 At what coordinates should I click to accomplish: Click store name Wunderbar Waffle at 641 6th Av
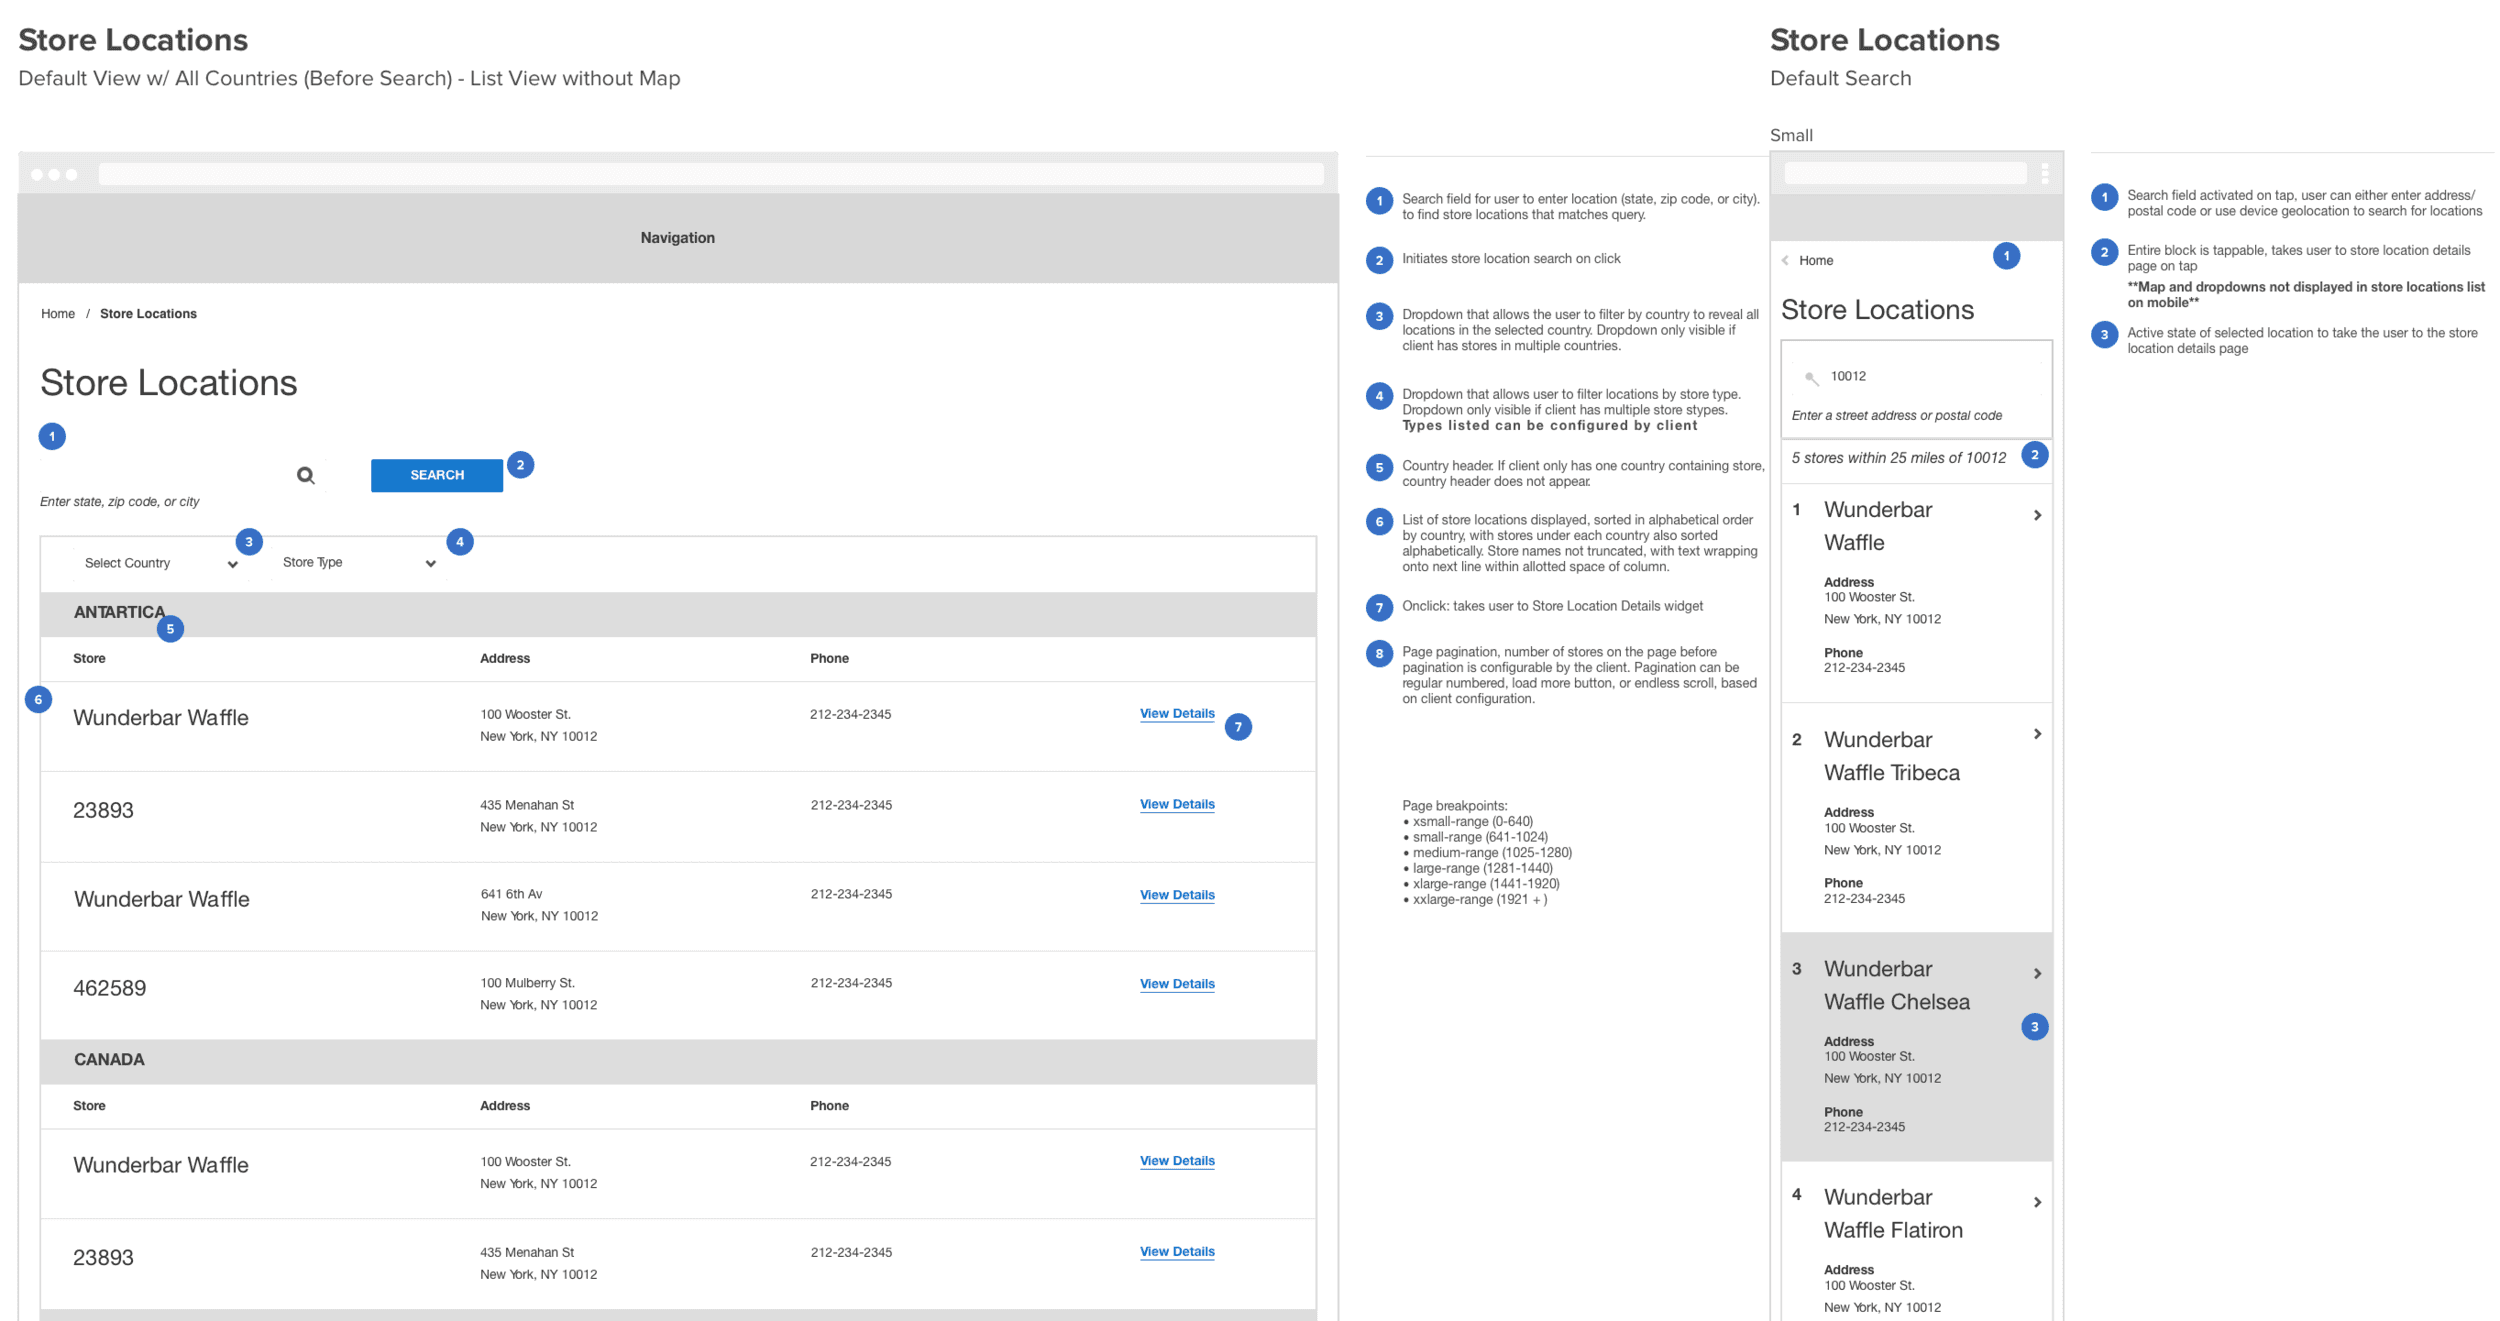click(162, 900)
